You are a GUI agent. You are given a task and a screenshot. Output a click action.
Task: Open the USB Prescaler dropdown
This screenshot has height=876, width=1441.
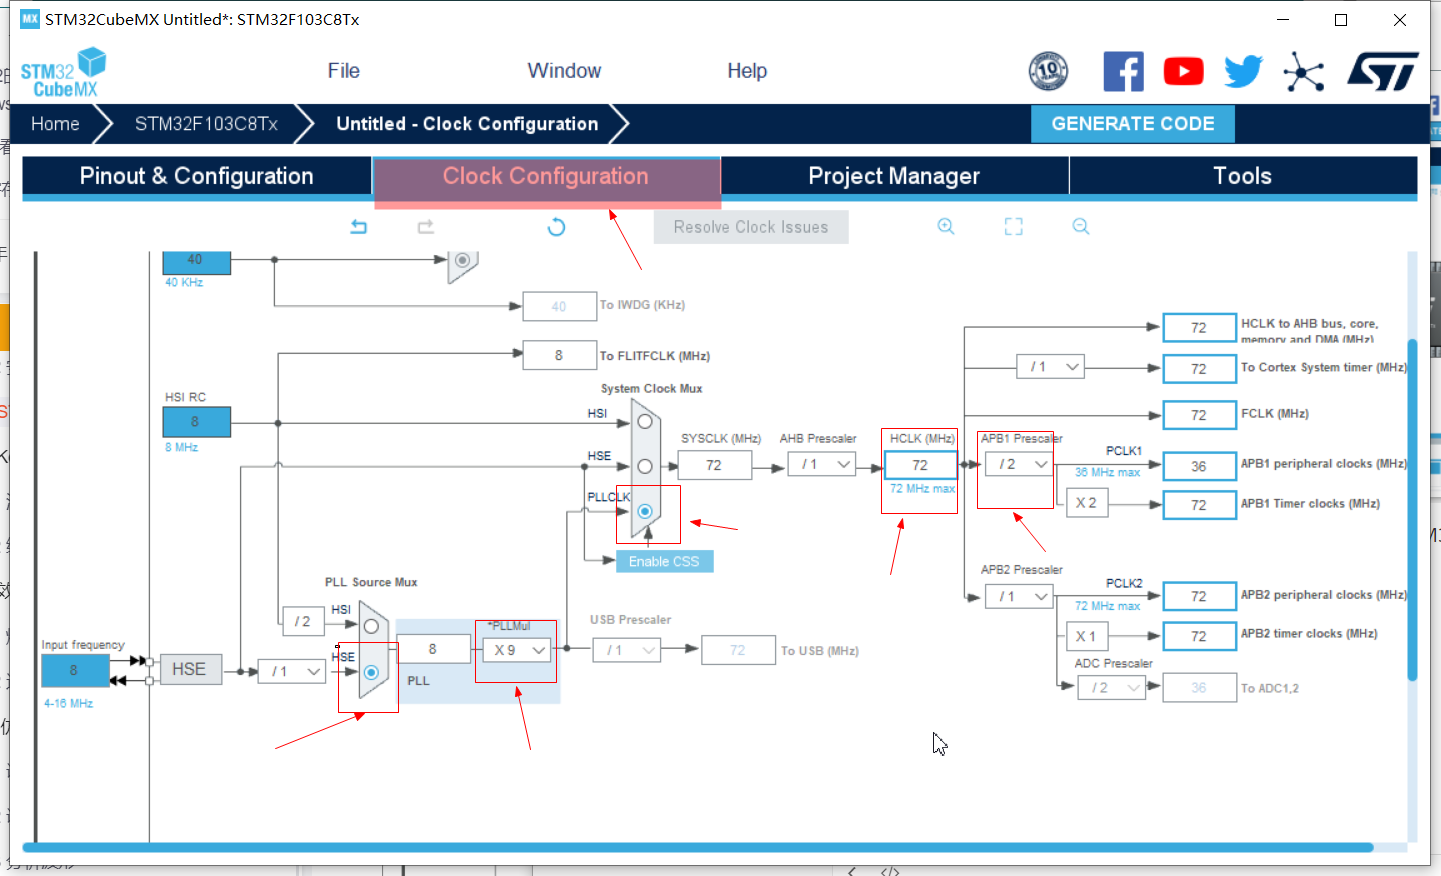[627, 650]
